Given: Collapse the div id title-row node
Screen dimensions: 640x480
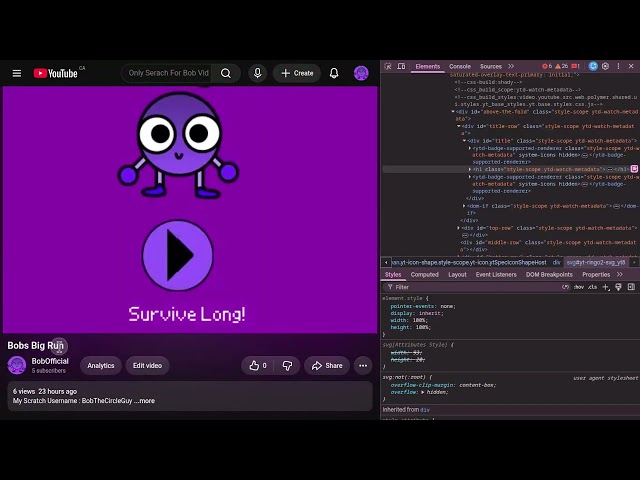Looking at the screenshot, I should click(x=458, y=126).
